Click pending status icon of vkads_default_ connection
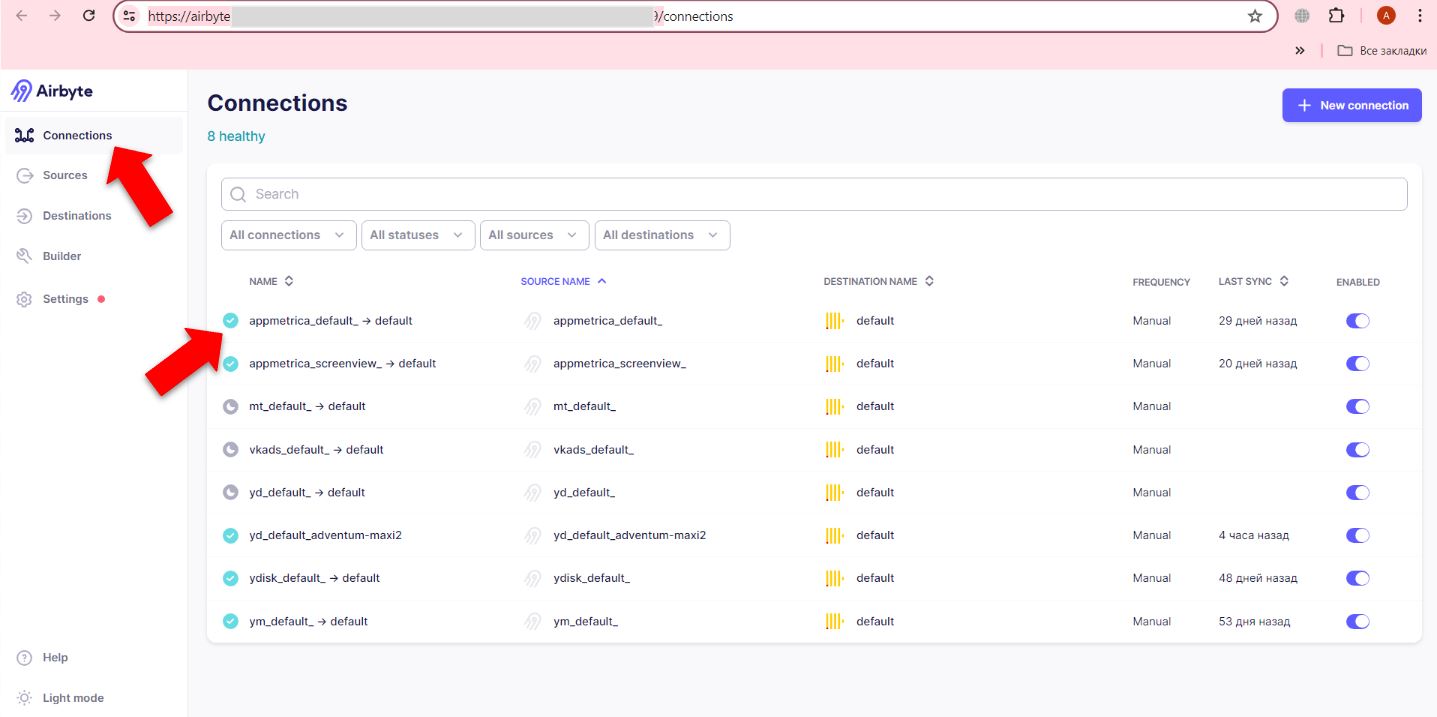Screen dimensions: 1437x717 click(x=230, y=450)
